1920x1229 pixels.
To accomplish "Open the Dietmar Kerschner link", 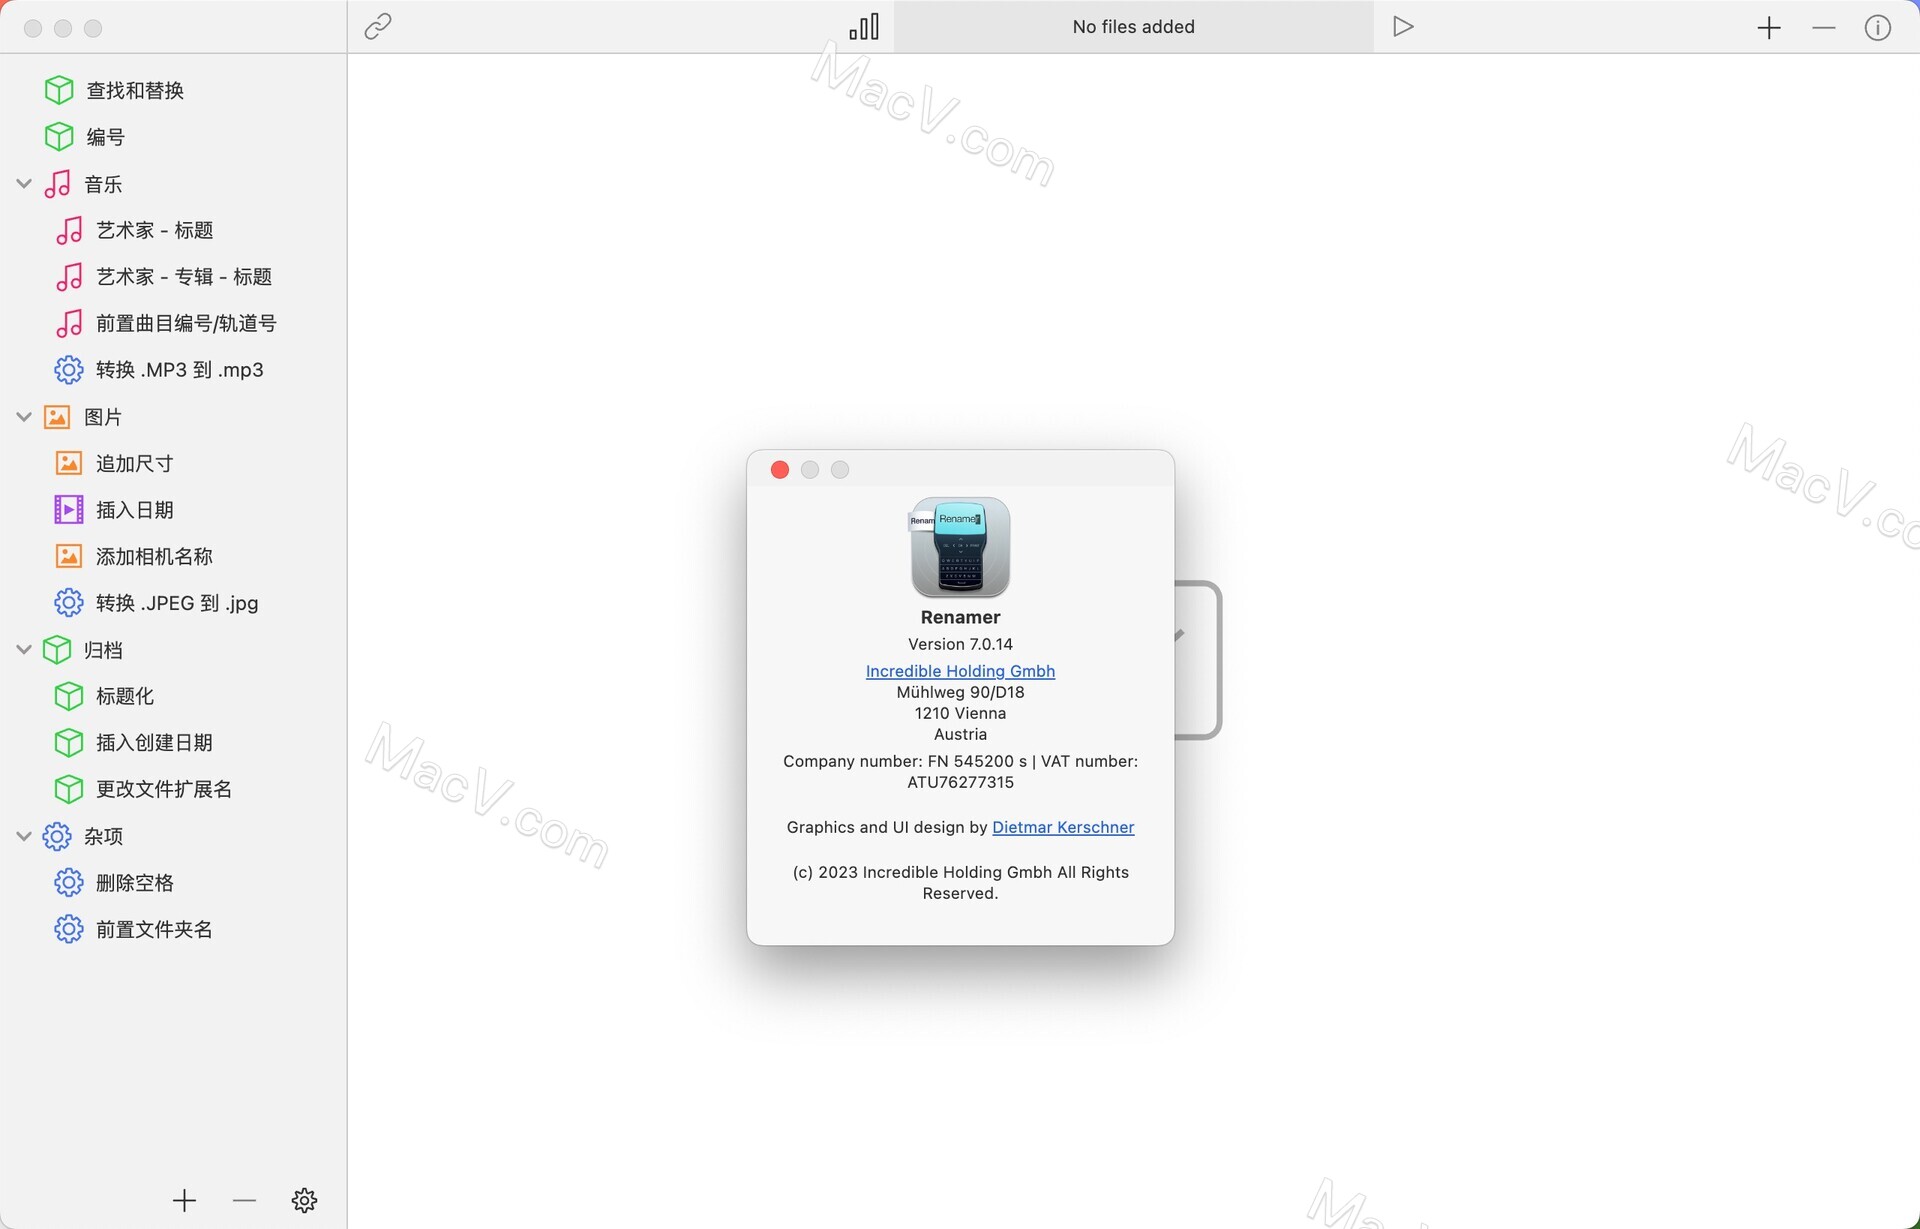I will 1063,827.
